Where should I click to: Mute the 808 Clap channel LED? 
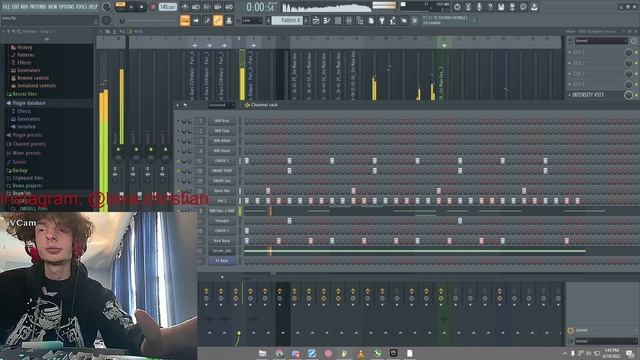click(x=178, y=131)
